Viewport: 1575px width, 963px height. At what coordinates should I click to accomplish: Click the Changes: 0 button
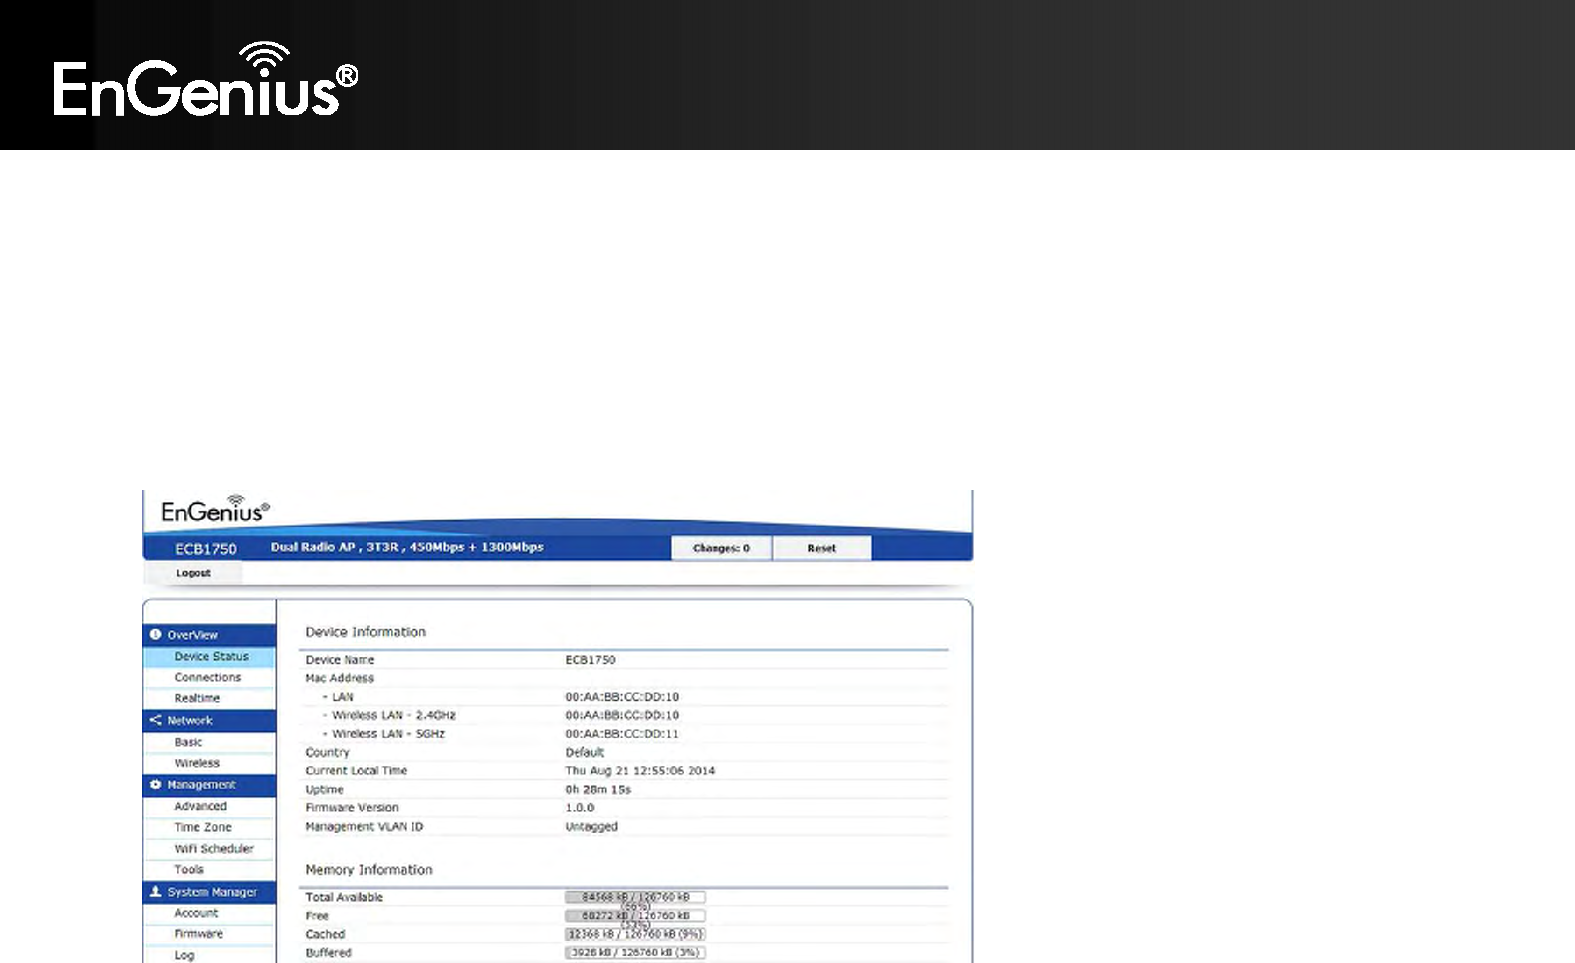click(721, 548)
